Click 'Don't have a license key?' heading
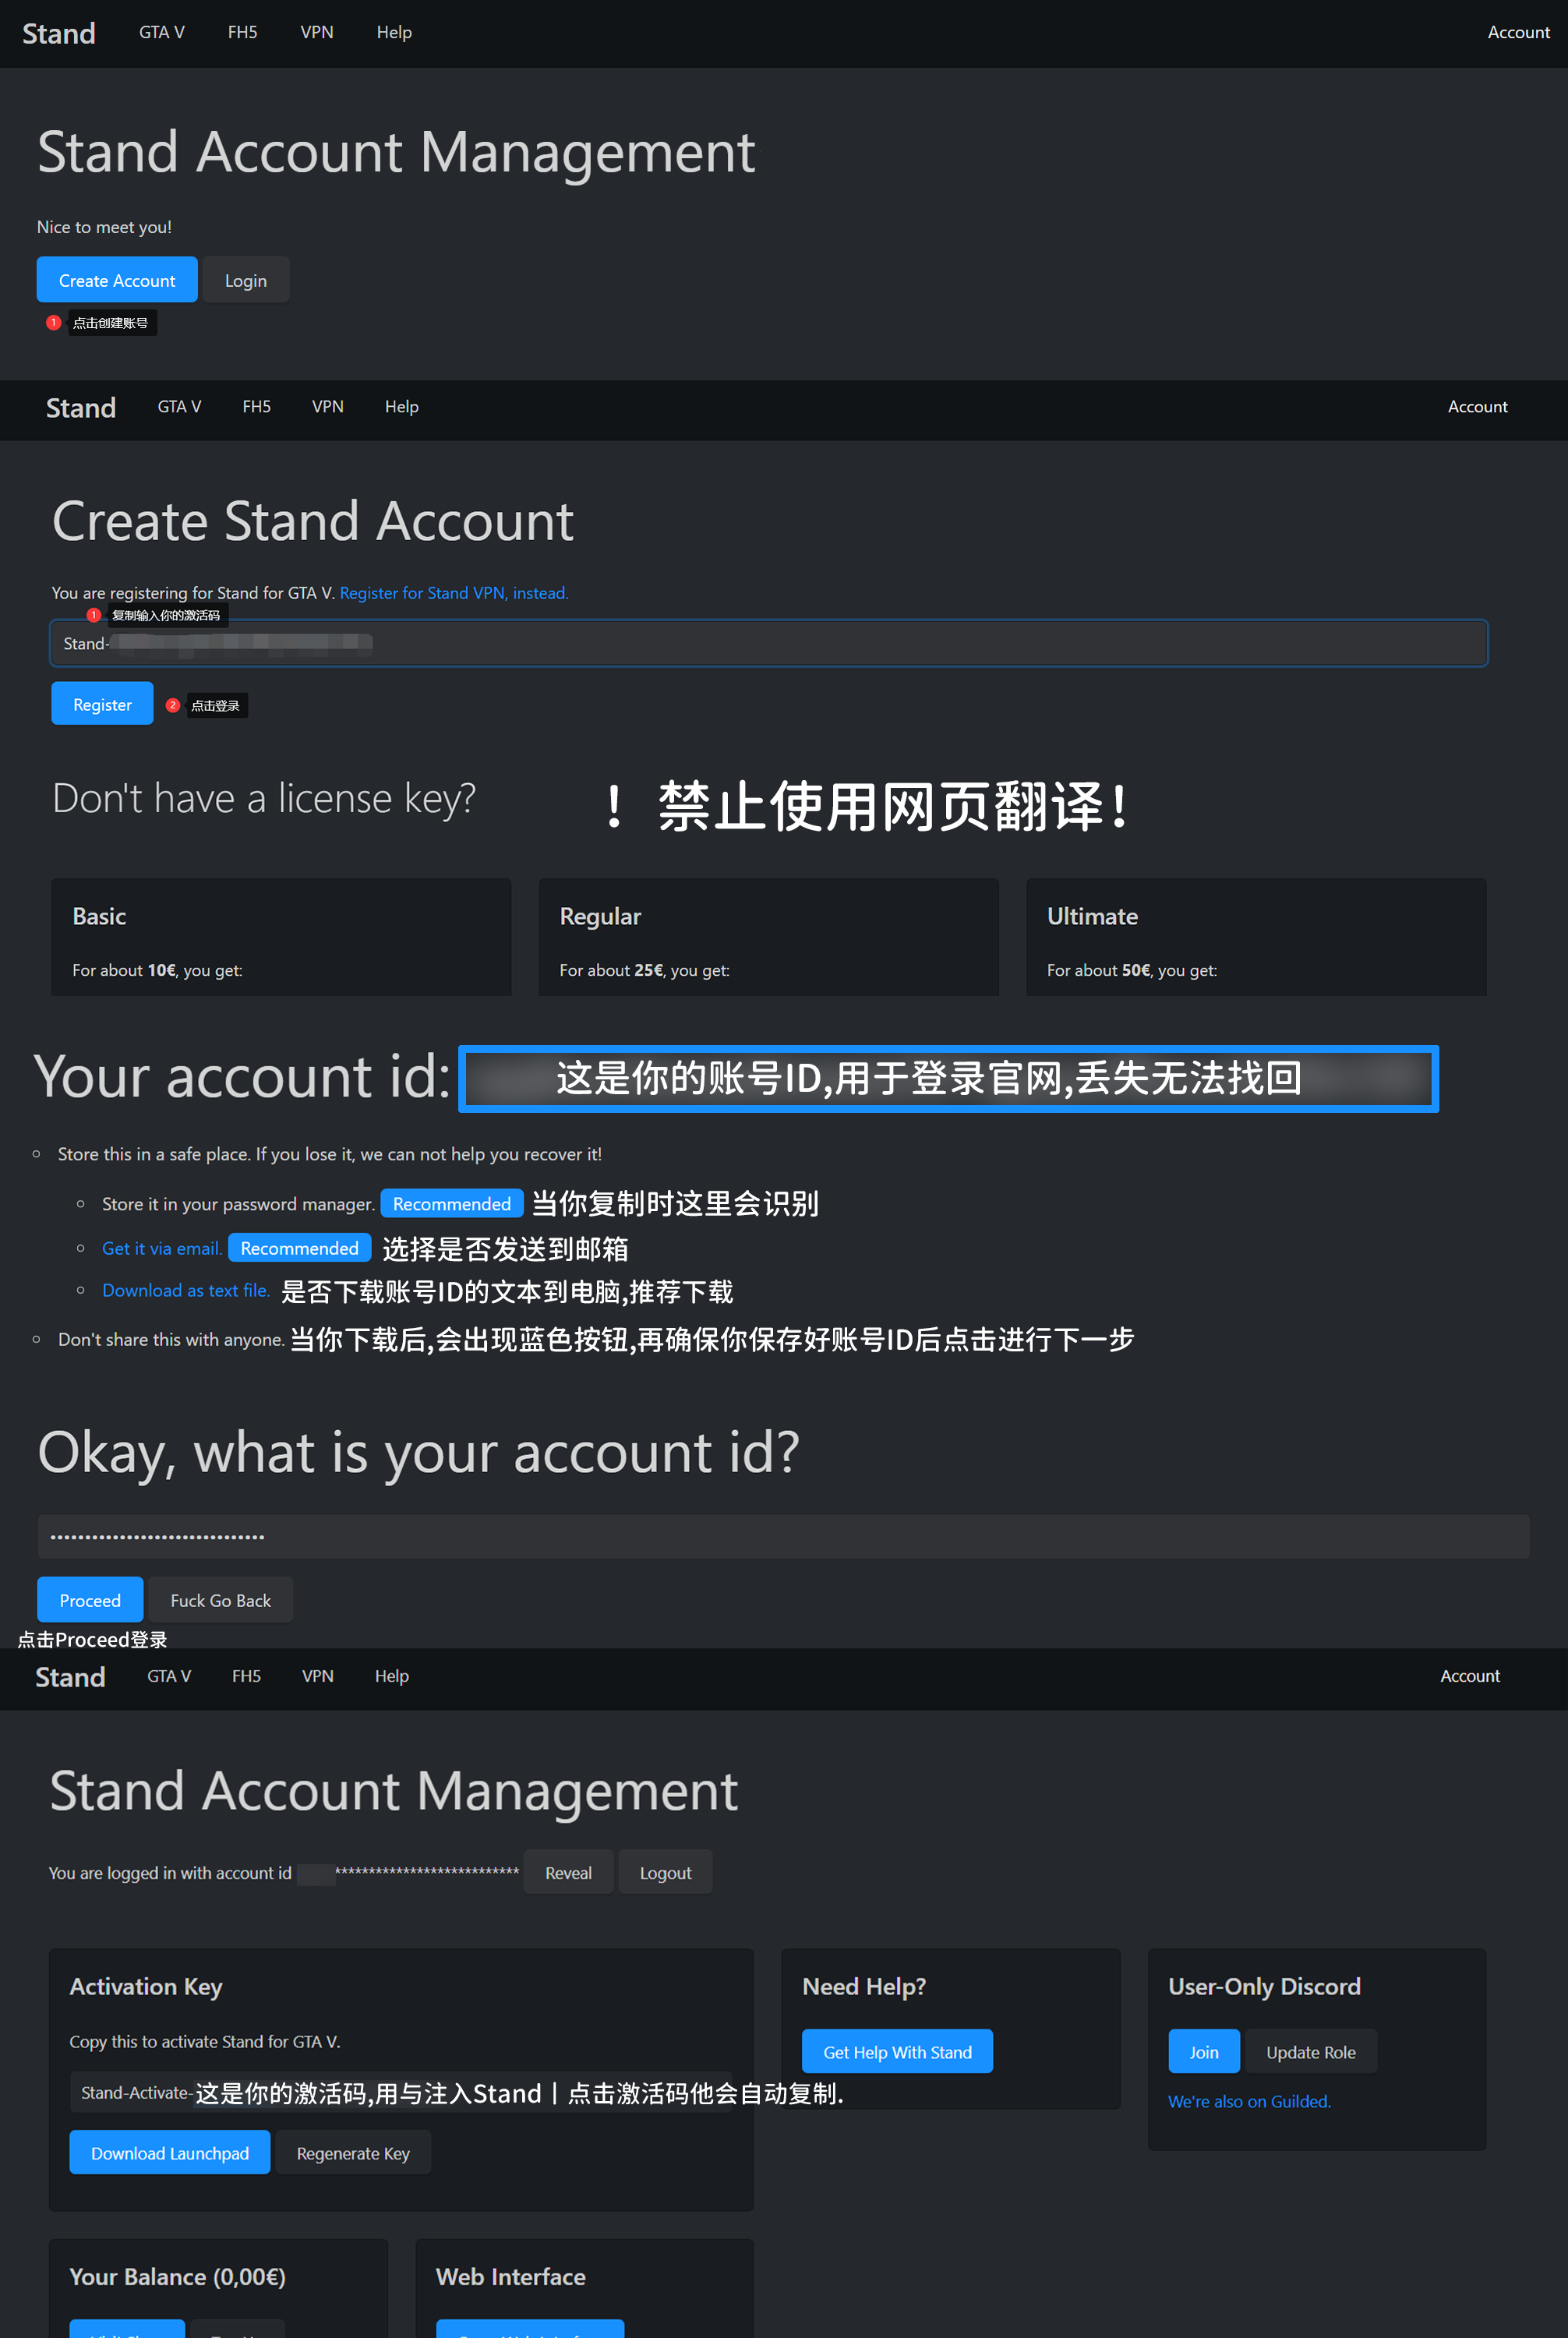This screenshot has width=1568, height=2338. pos(264,798)
